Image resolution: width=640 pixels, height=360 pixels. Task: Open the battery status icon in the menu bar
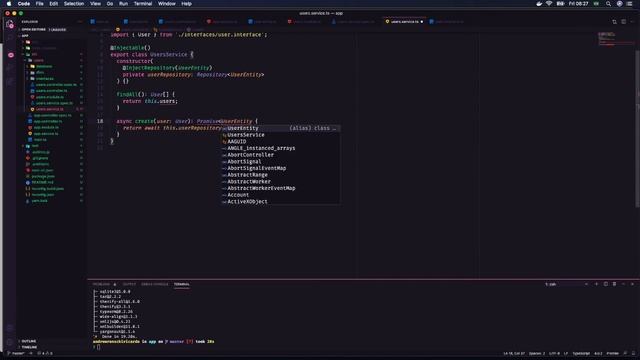click(x=560, y=4)
